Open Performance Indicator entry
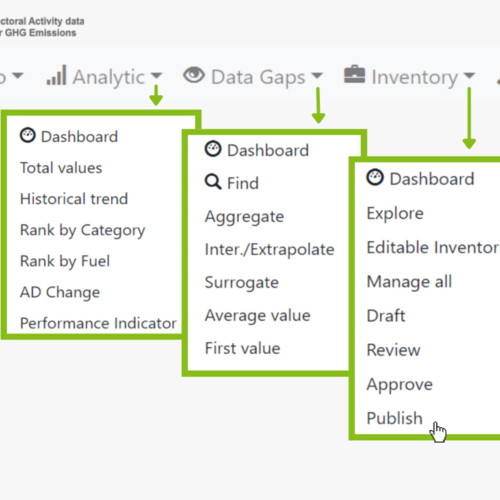Viewport: 500px width, 500px height. [x=98, y=323]
